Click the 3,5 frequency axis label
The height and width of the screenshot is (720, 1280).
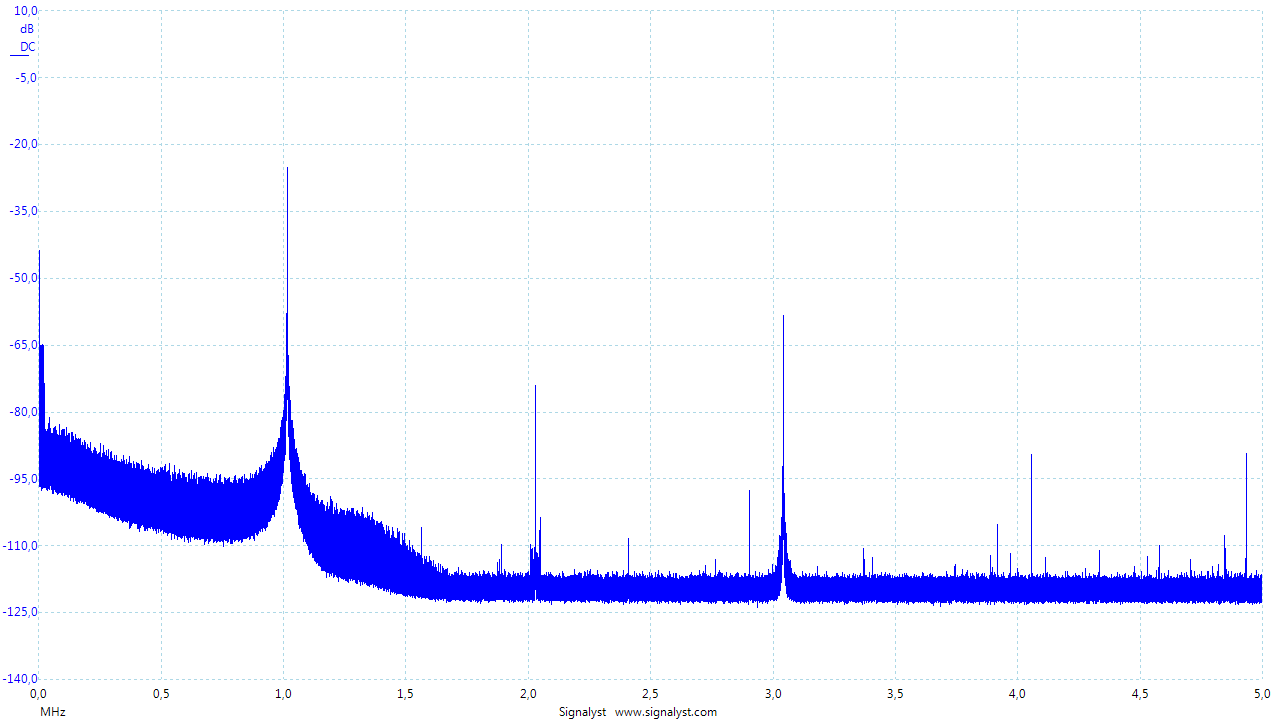pyautogui.click(x=896, y=693)
